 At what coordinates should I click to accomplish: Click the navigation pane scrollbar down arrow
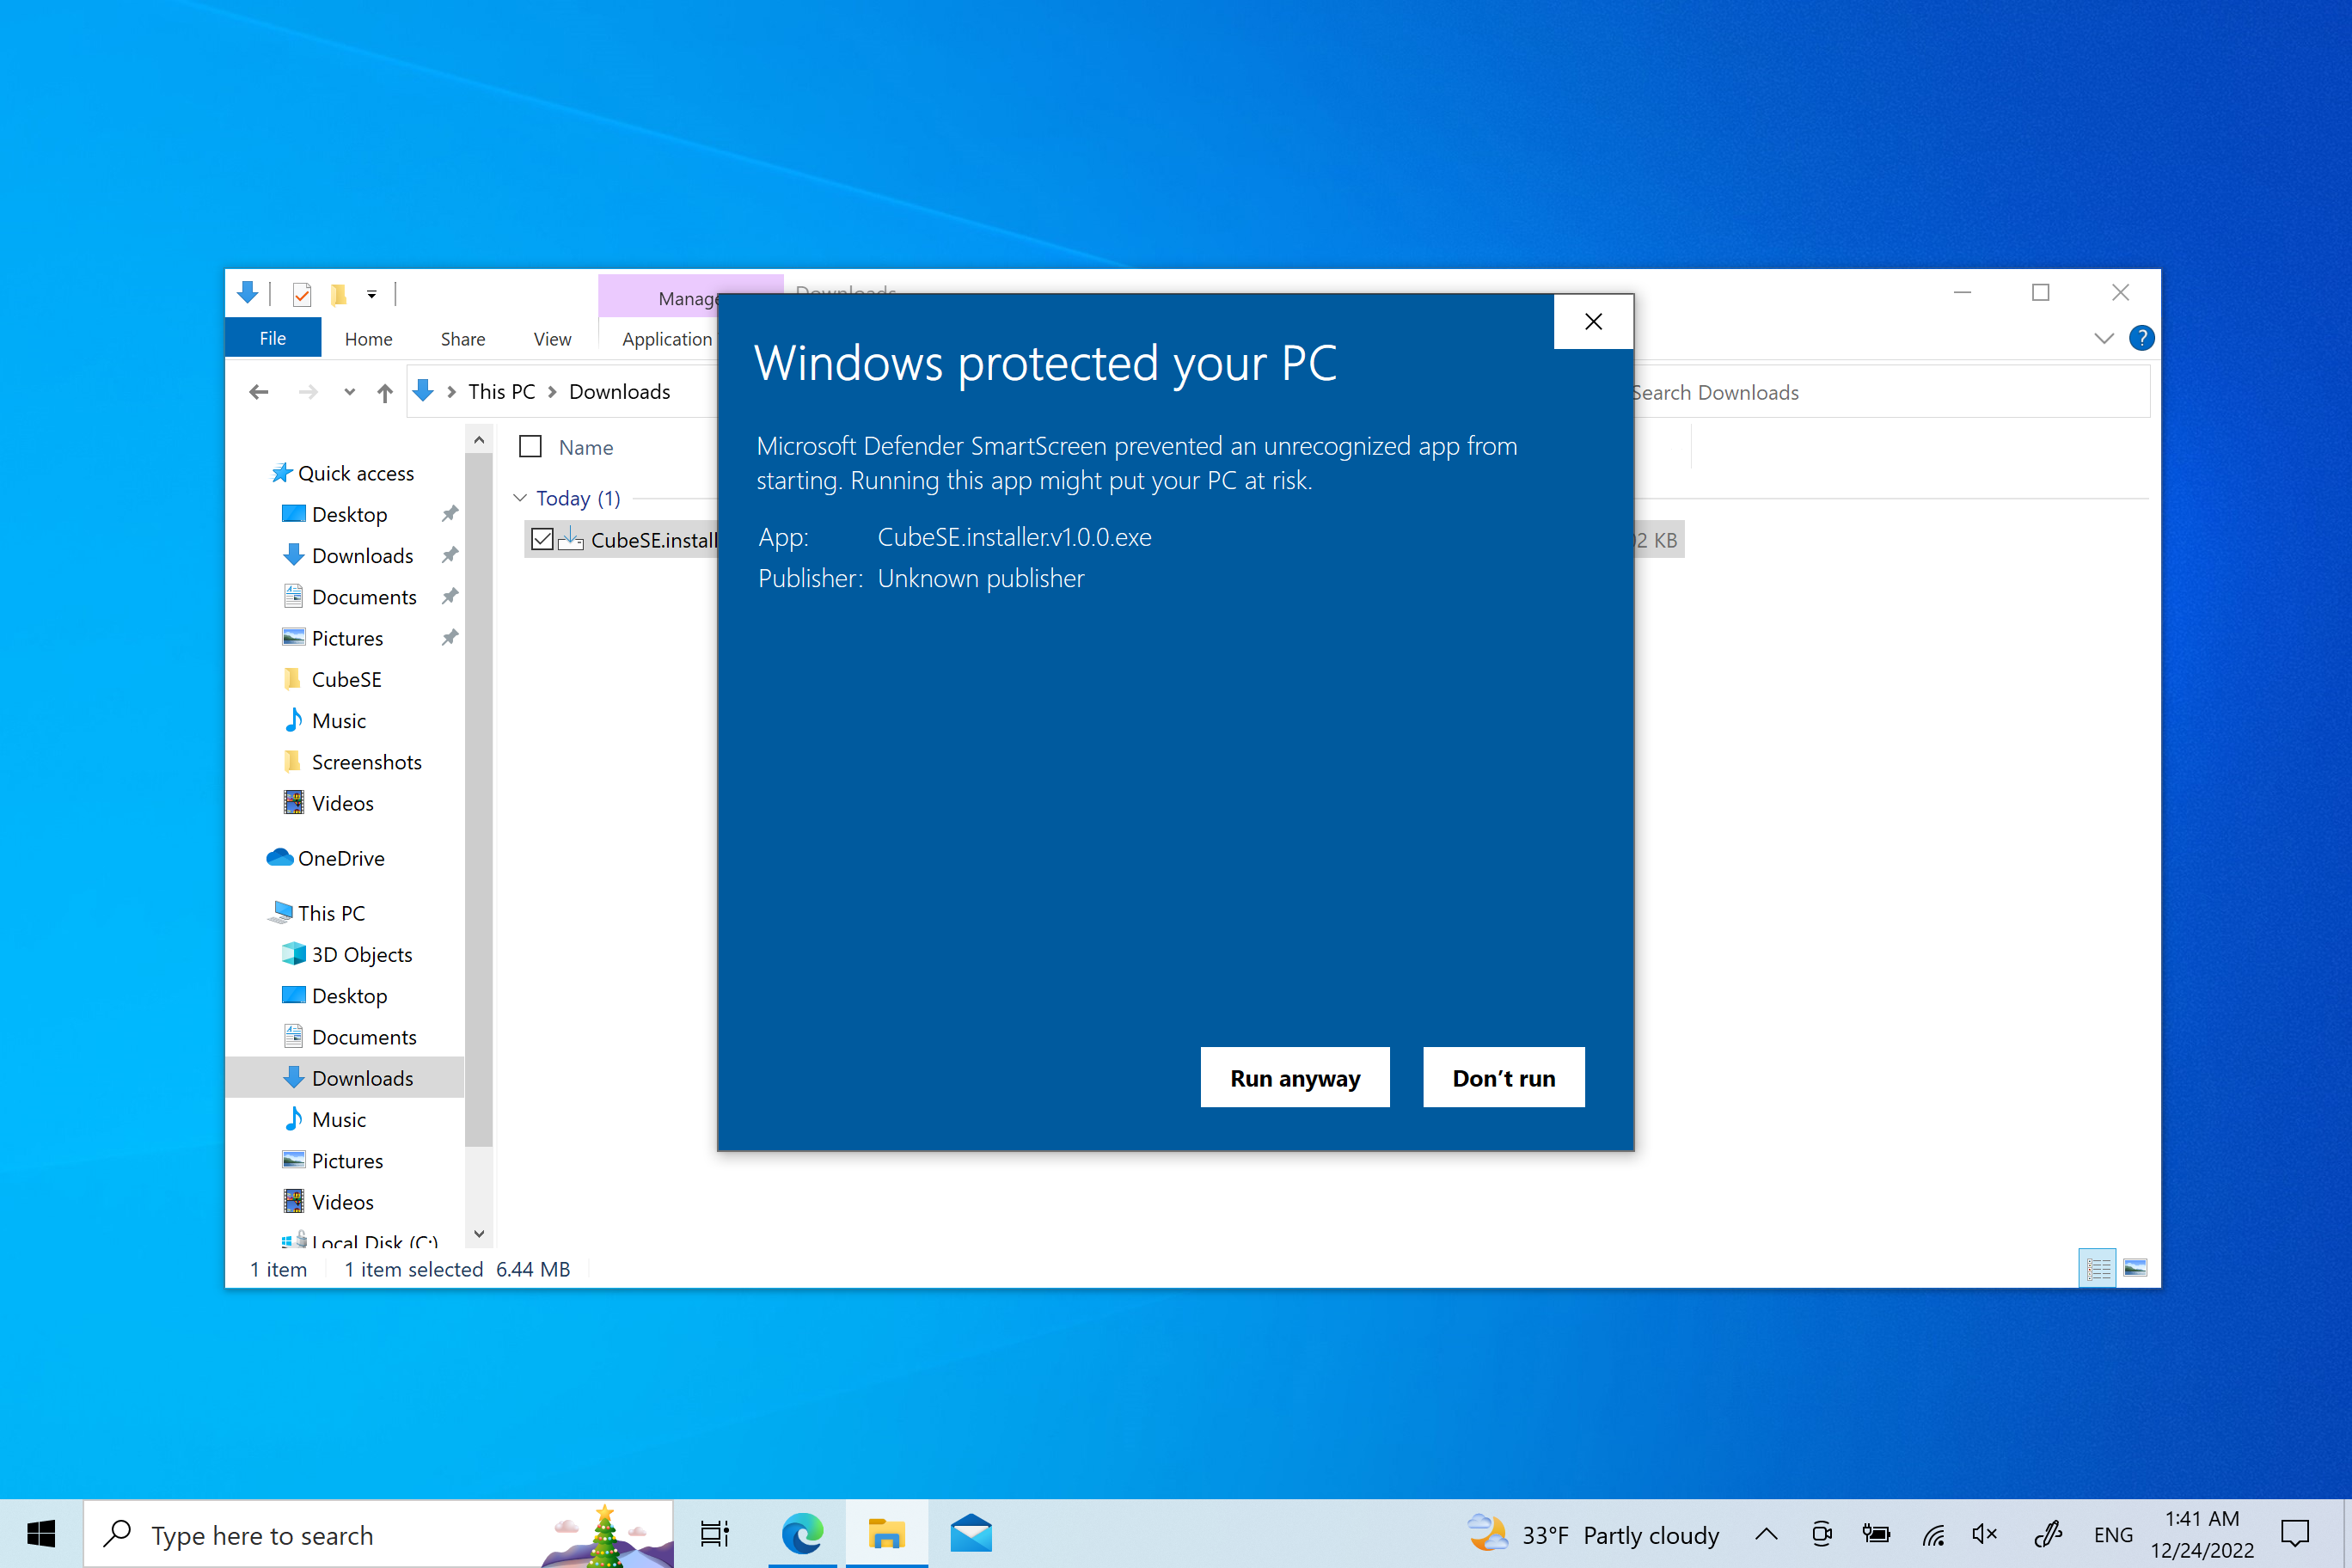point(479,1234)
